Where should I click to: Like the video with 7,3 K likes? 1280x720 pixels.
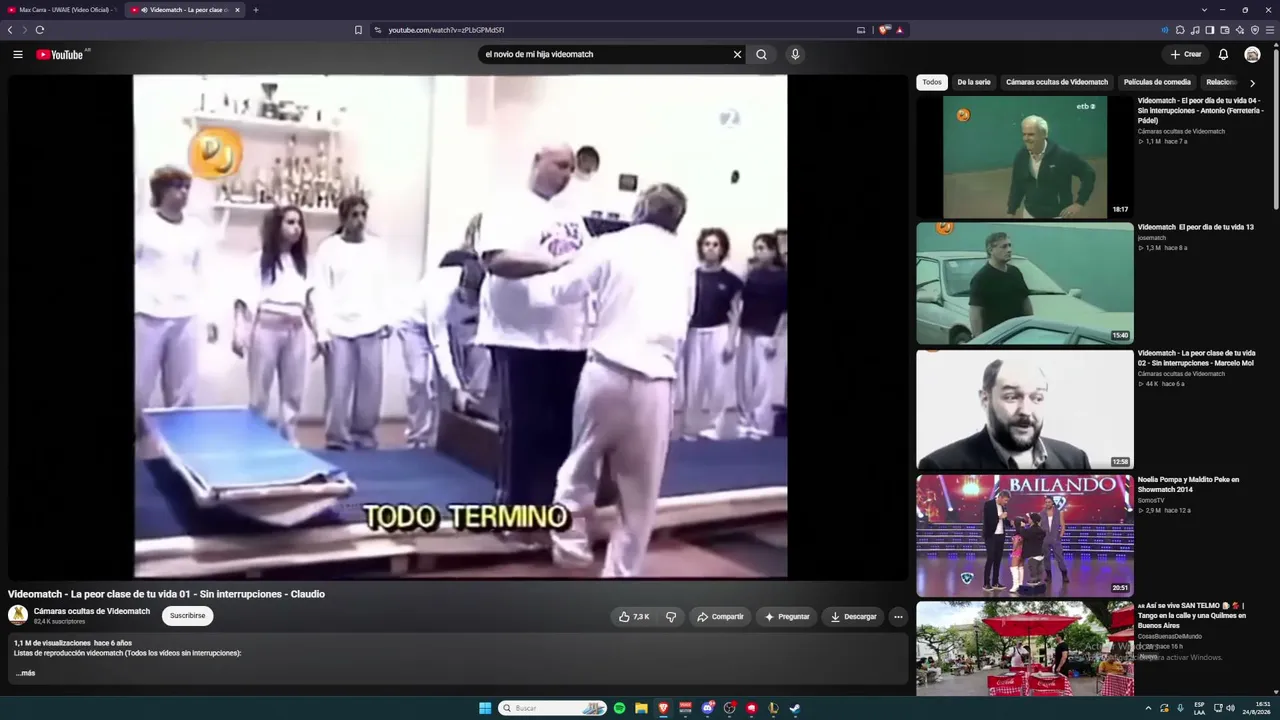634,617
